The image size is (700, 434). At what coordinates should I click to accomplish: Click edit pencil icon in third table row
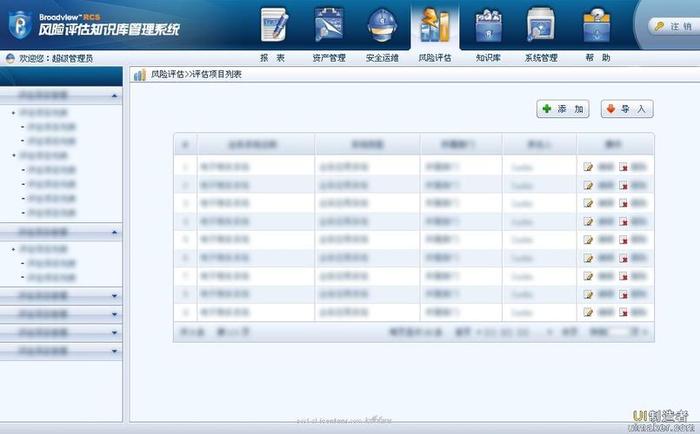[588, 203]
